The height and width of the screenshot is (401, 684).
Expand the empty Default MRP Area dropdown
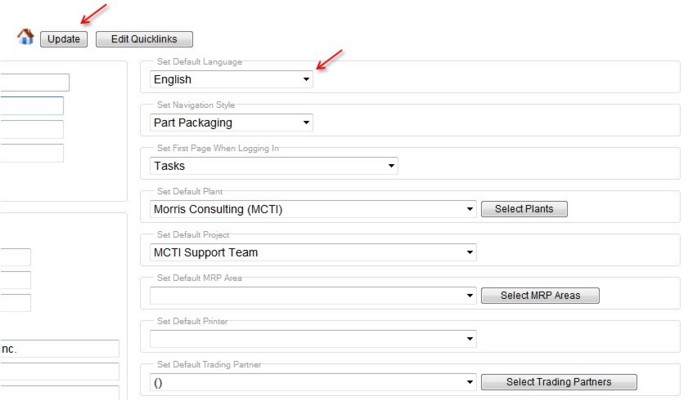point(313,295)
